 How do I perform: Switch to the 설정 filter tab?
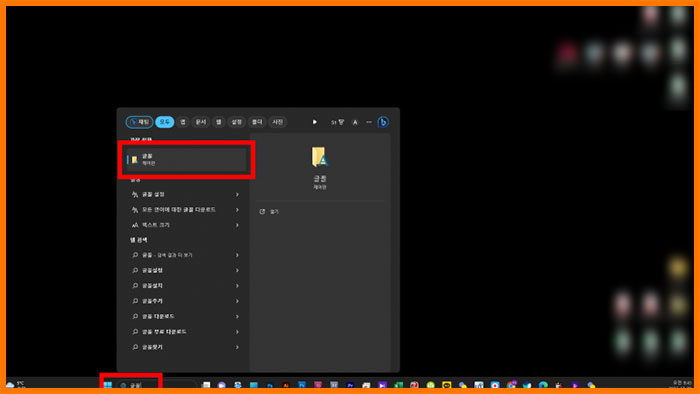coord(237,122)
